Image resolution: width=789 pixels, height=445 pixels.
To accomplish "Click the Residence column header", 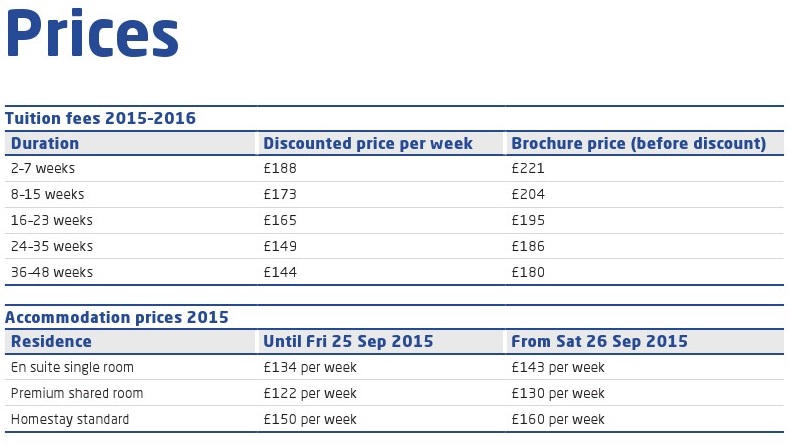I will 51,341.
